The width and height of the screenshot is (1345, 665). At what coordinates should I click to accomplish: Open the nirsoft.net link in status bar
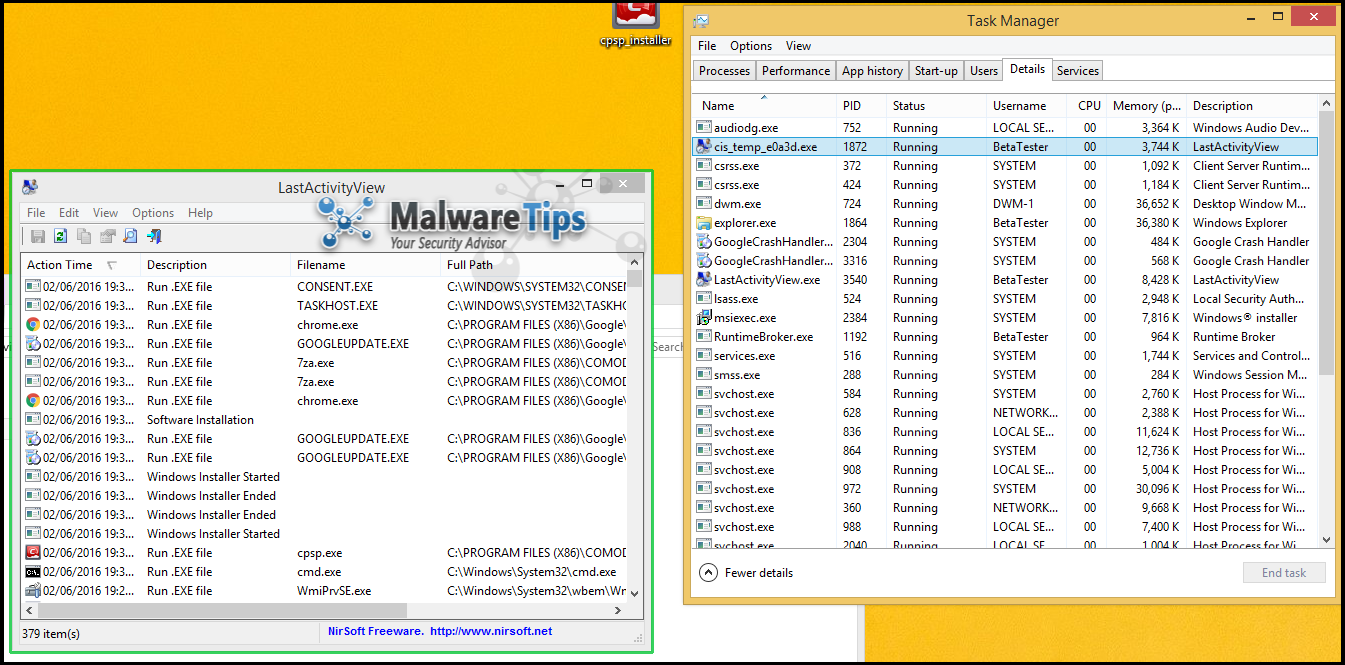pos(491,632)
